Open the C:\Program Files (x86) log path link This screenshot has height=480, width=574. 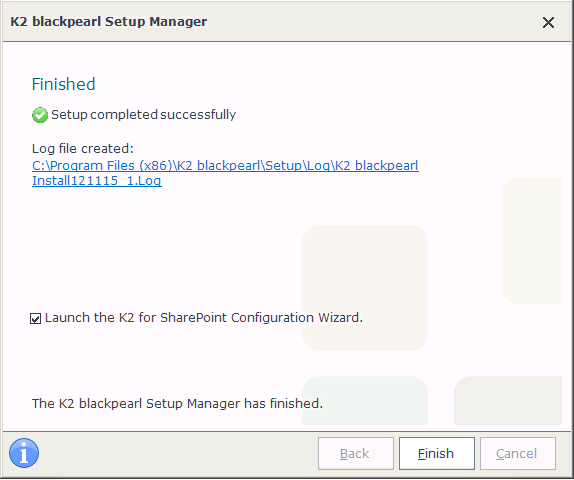pos(225,165)
